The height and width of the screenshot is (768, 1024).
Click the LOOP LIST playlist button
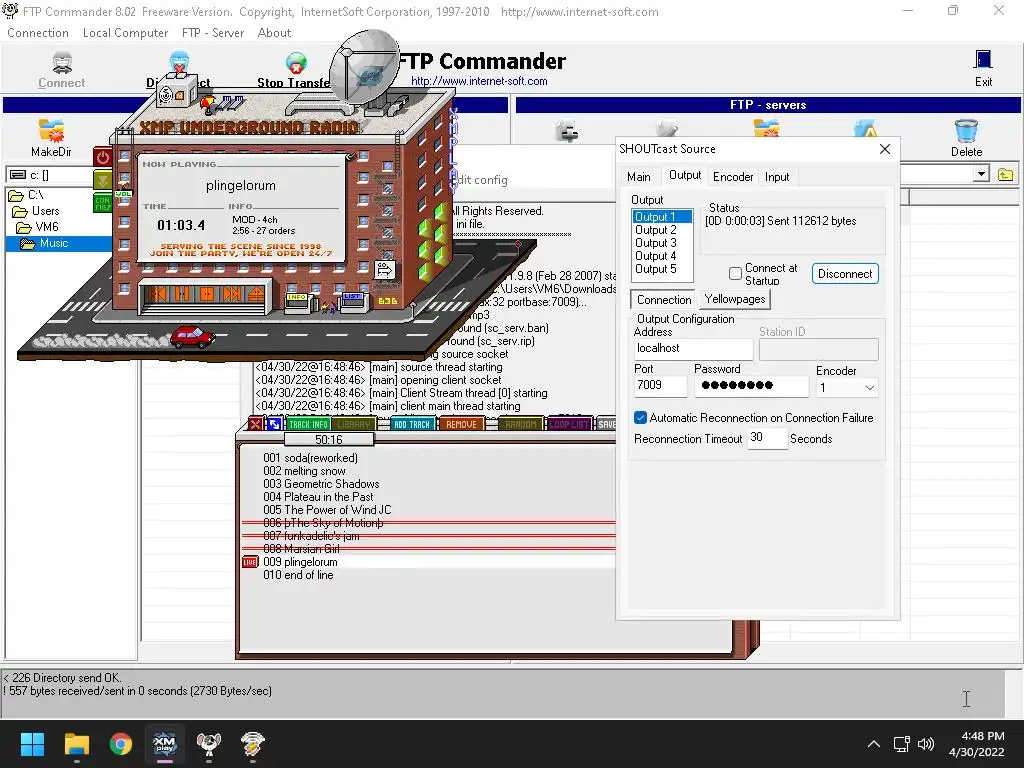coord(569,424)
